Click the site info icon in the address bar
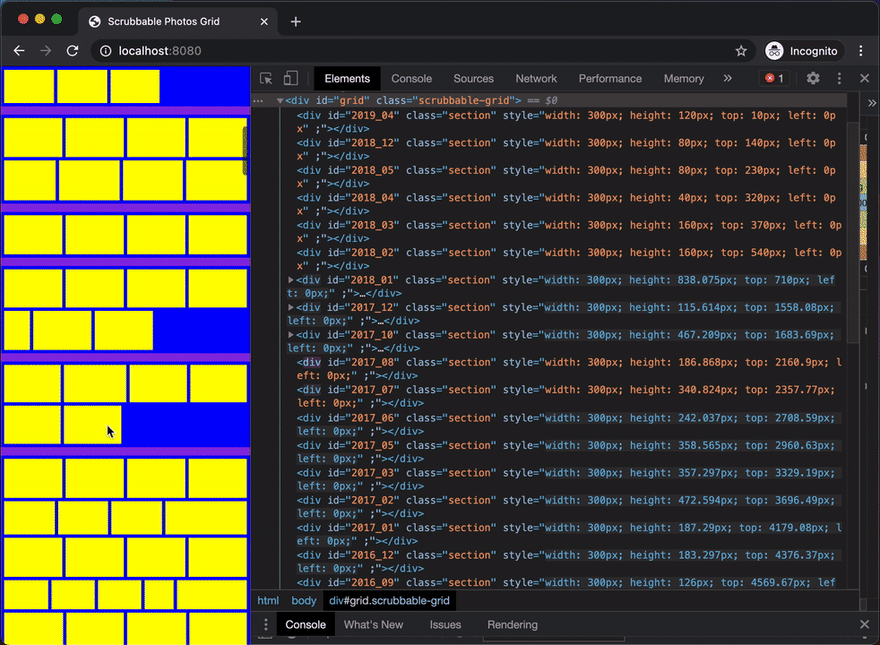This screenshot has height=645, width=880. tap(106, 51)
